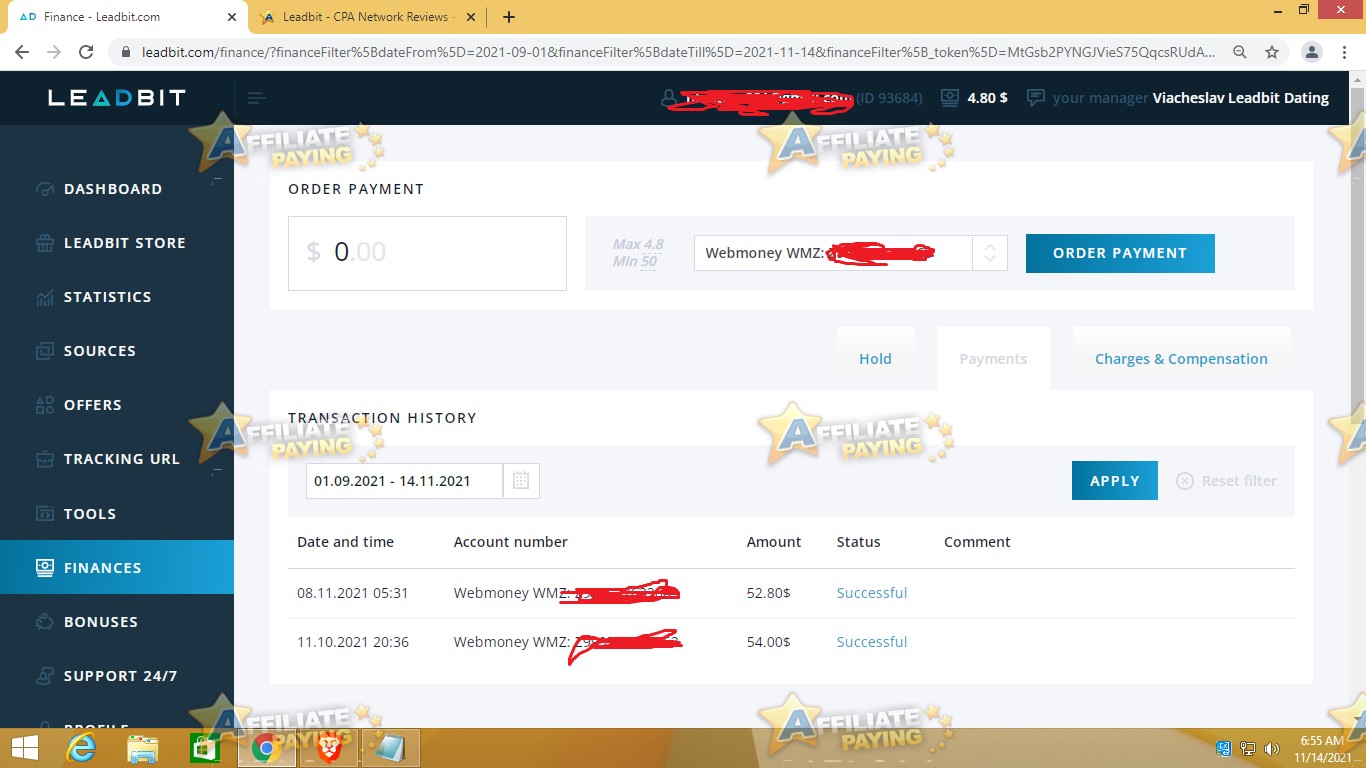
Task: Select the Finances sidebar menu item
Action: tap(117, 567)
